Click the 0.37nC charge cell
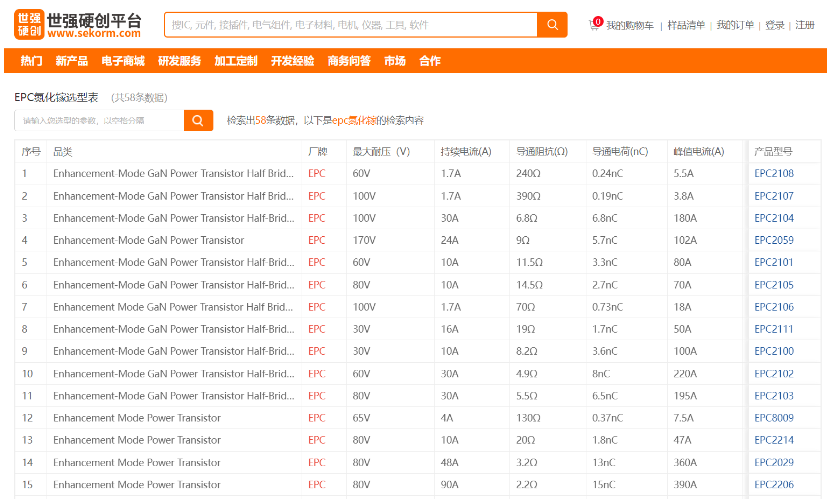The width and height of the screenshot is (833, 501). coord(608,418)
